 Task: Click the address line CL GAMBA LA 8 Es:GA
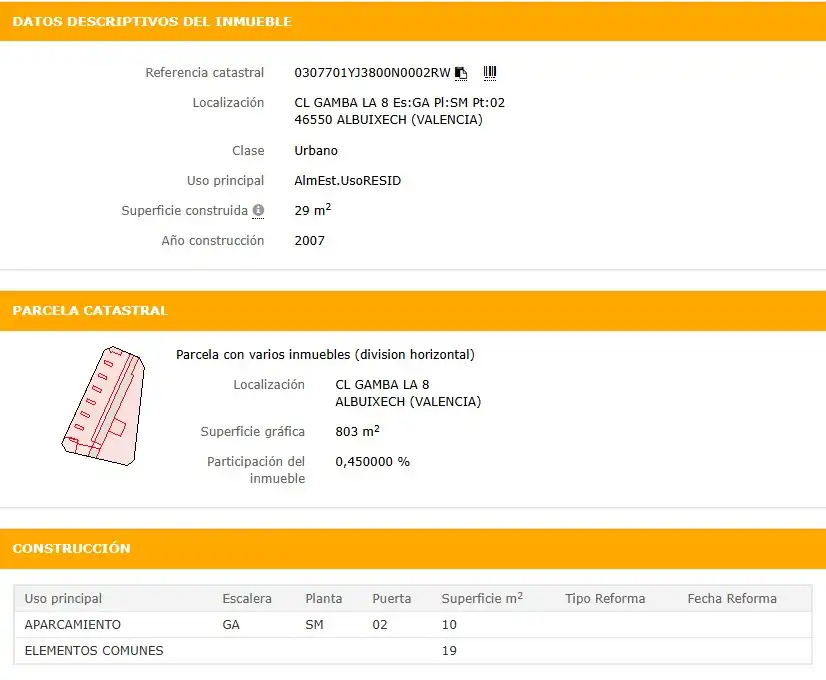tap(399, 103)
